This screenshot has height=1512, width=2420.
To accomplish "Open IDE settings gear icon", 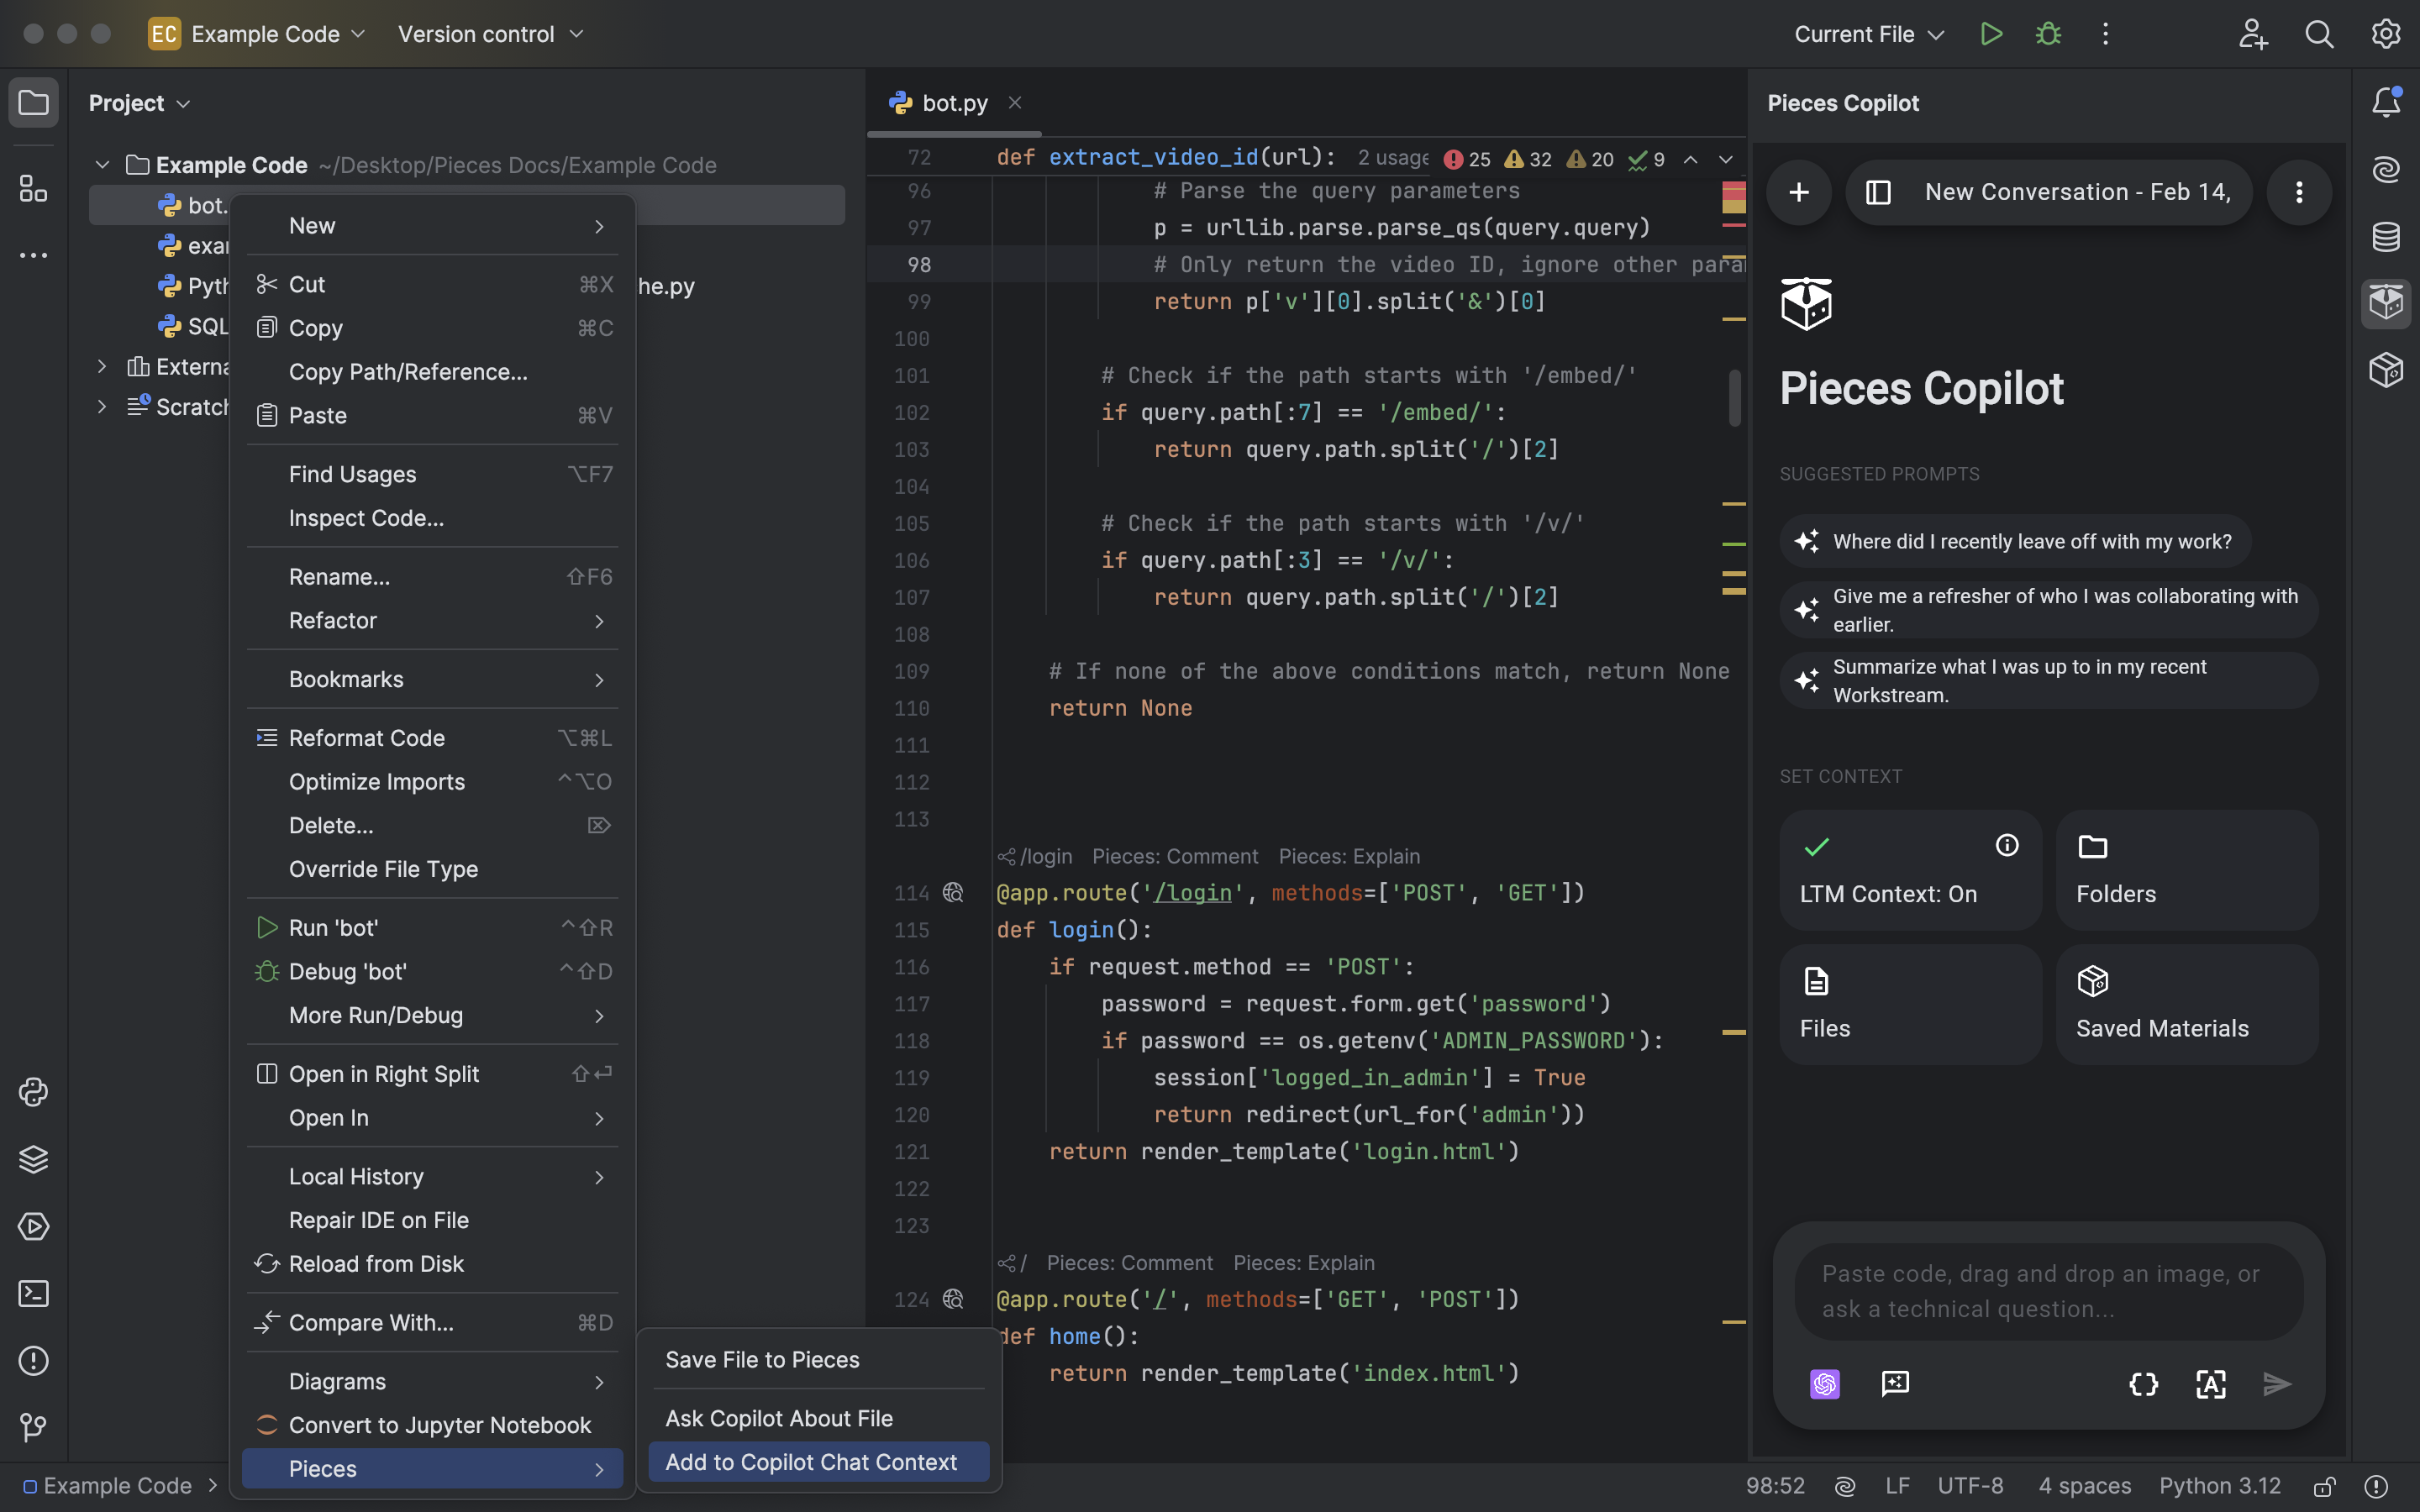I will click(2386, 34).
